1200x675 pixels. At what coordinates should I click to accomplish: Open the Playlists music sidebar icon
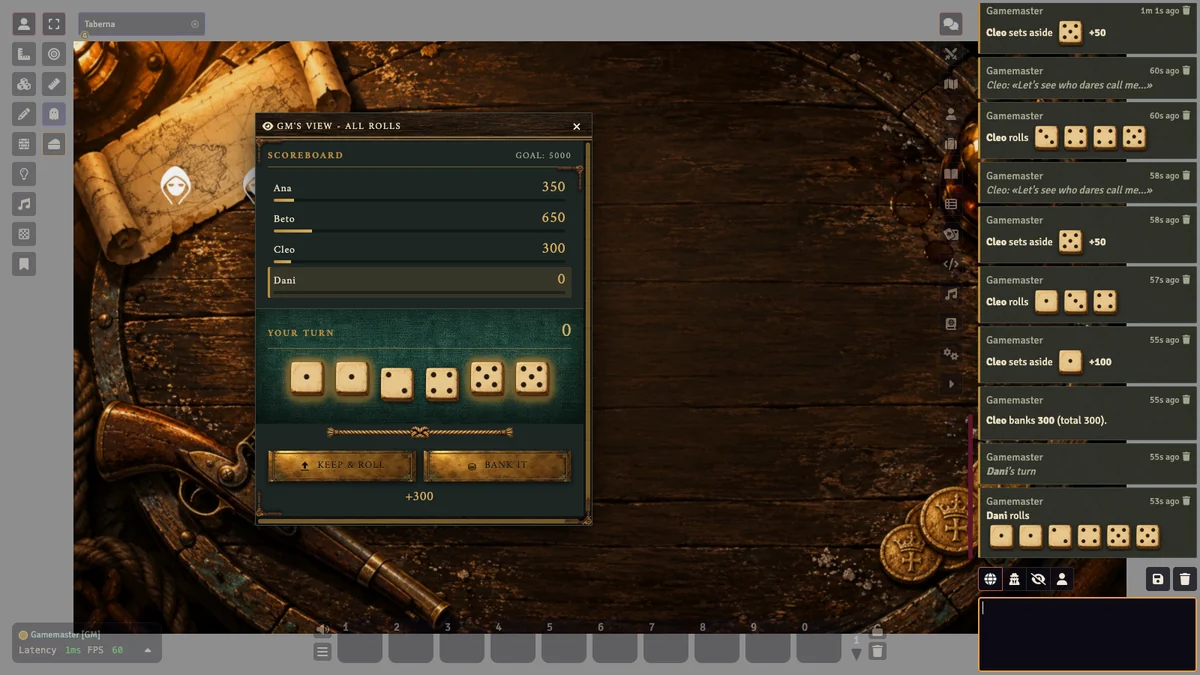(x=951, y=294)
